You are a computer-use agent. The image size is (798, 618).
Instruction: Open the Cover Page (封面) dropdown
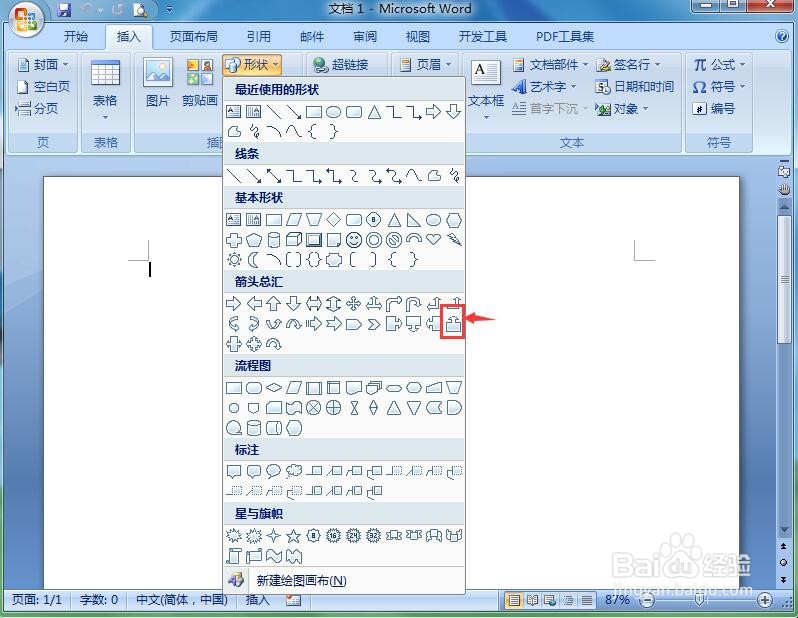click(x=43, y=65)
